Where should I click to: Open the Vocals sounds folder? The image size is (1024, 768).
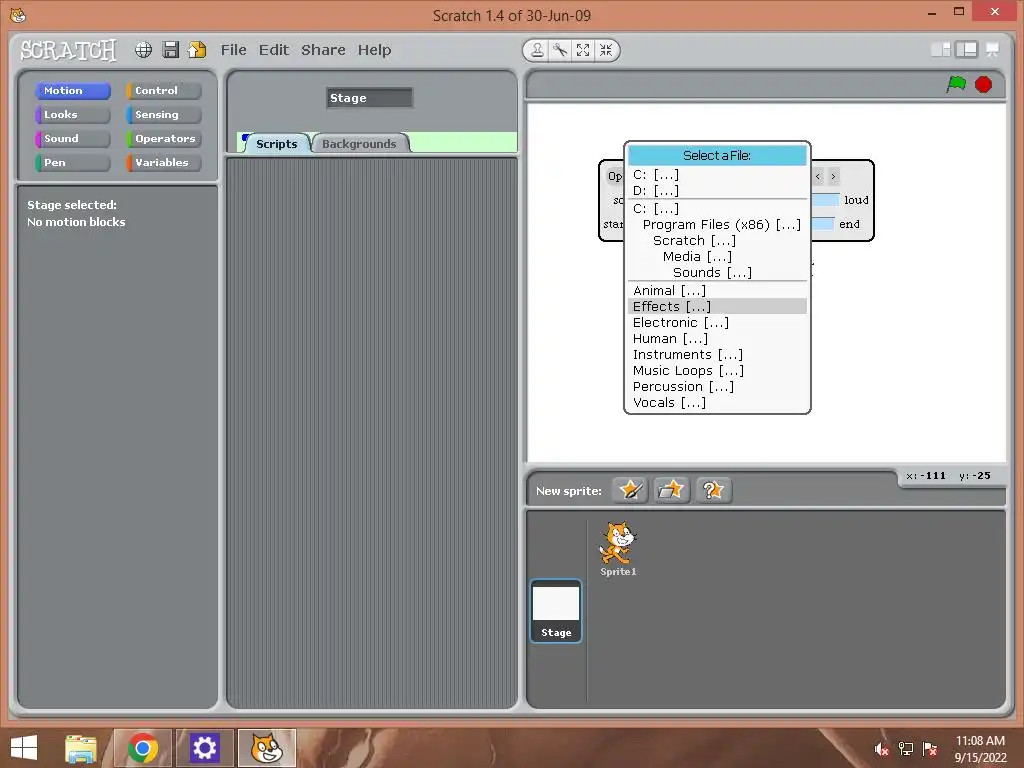click(x=717, y=402)
